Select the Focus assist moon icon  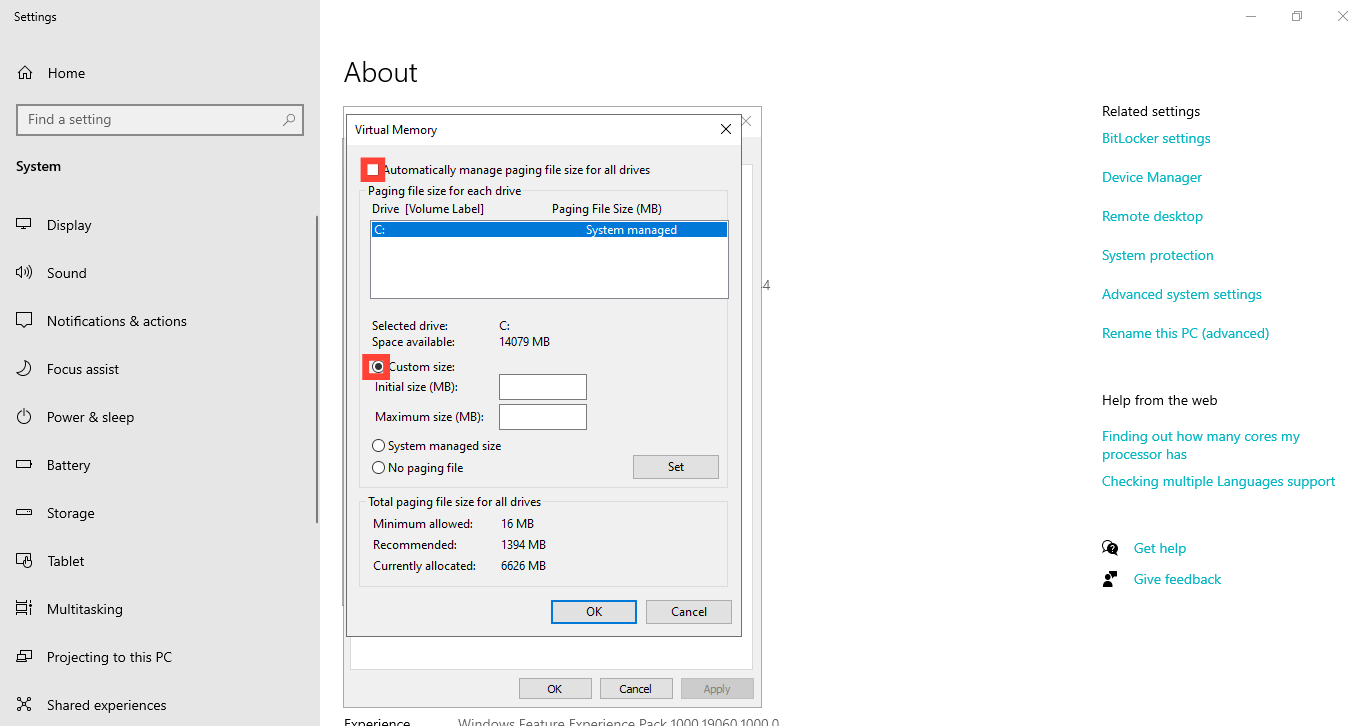click(23, 368)
